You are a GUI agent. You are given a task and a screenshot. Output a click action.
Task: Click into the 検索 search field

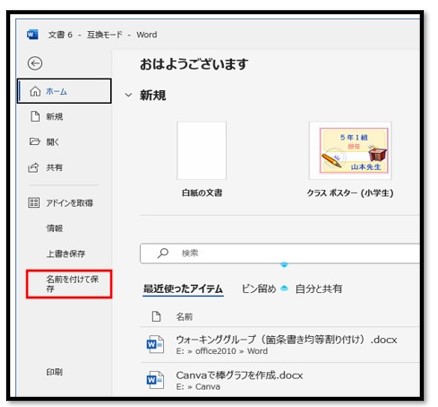(x=280, y=253)
